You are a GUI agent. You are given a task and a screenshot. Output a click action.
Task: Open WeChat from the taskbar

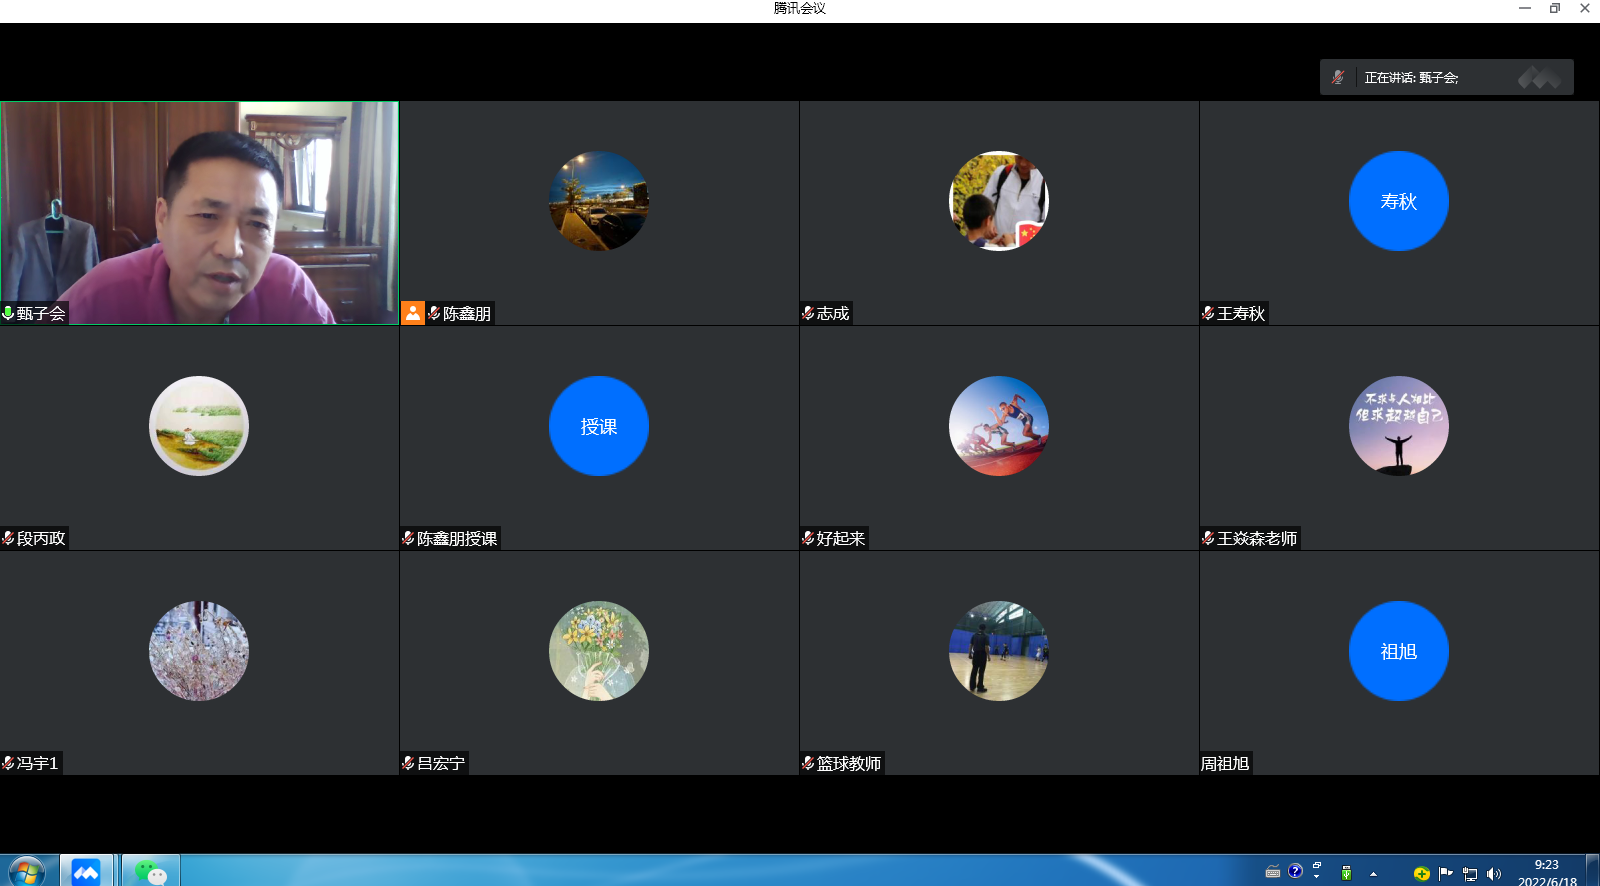click(151, 871)
